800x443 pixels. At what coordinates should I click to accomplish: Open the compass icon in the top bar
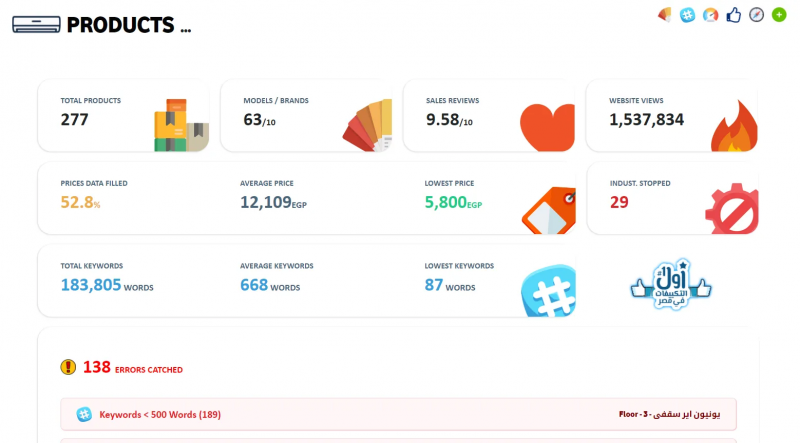point(757,14)
